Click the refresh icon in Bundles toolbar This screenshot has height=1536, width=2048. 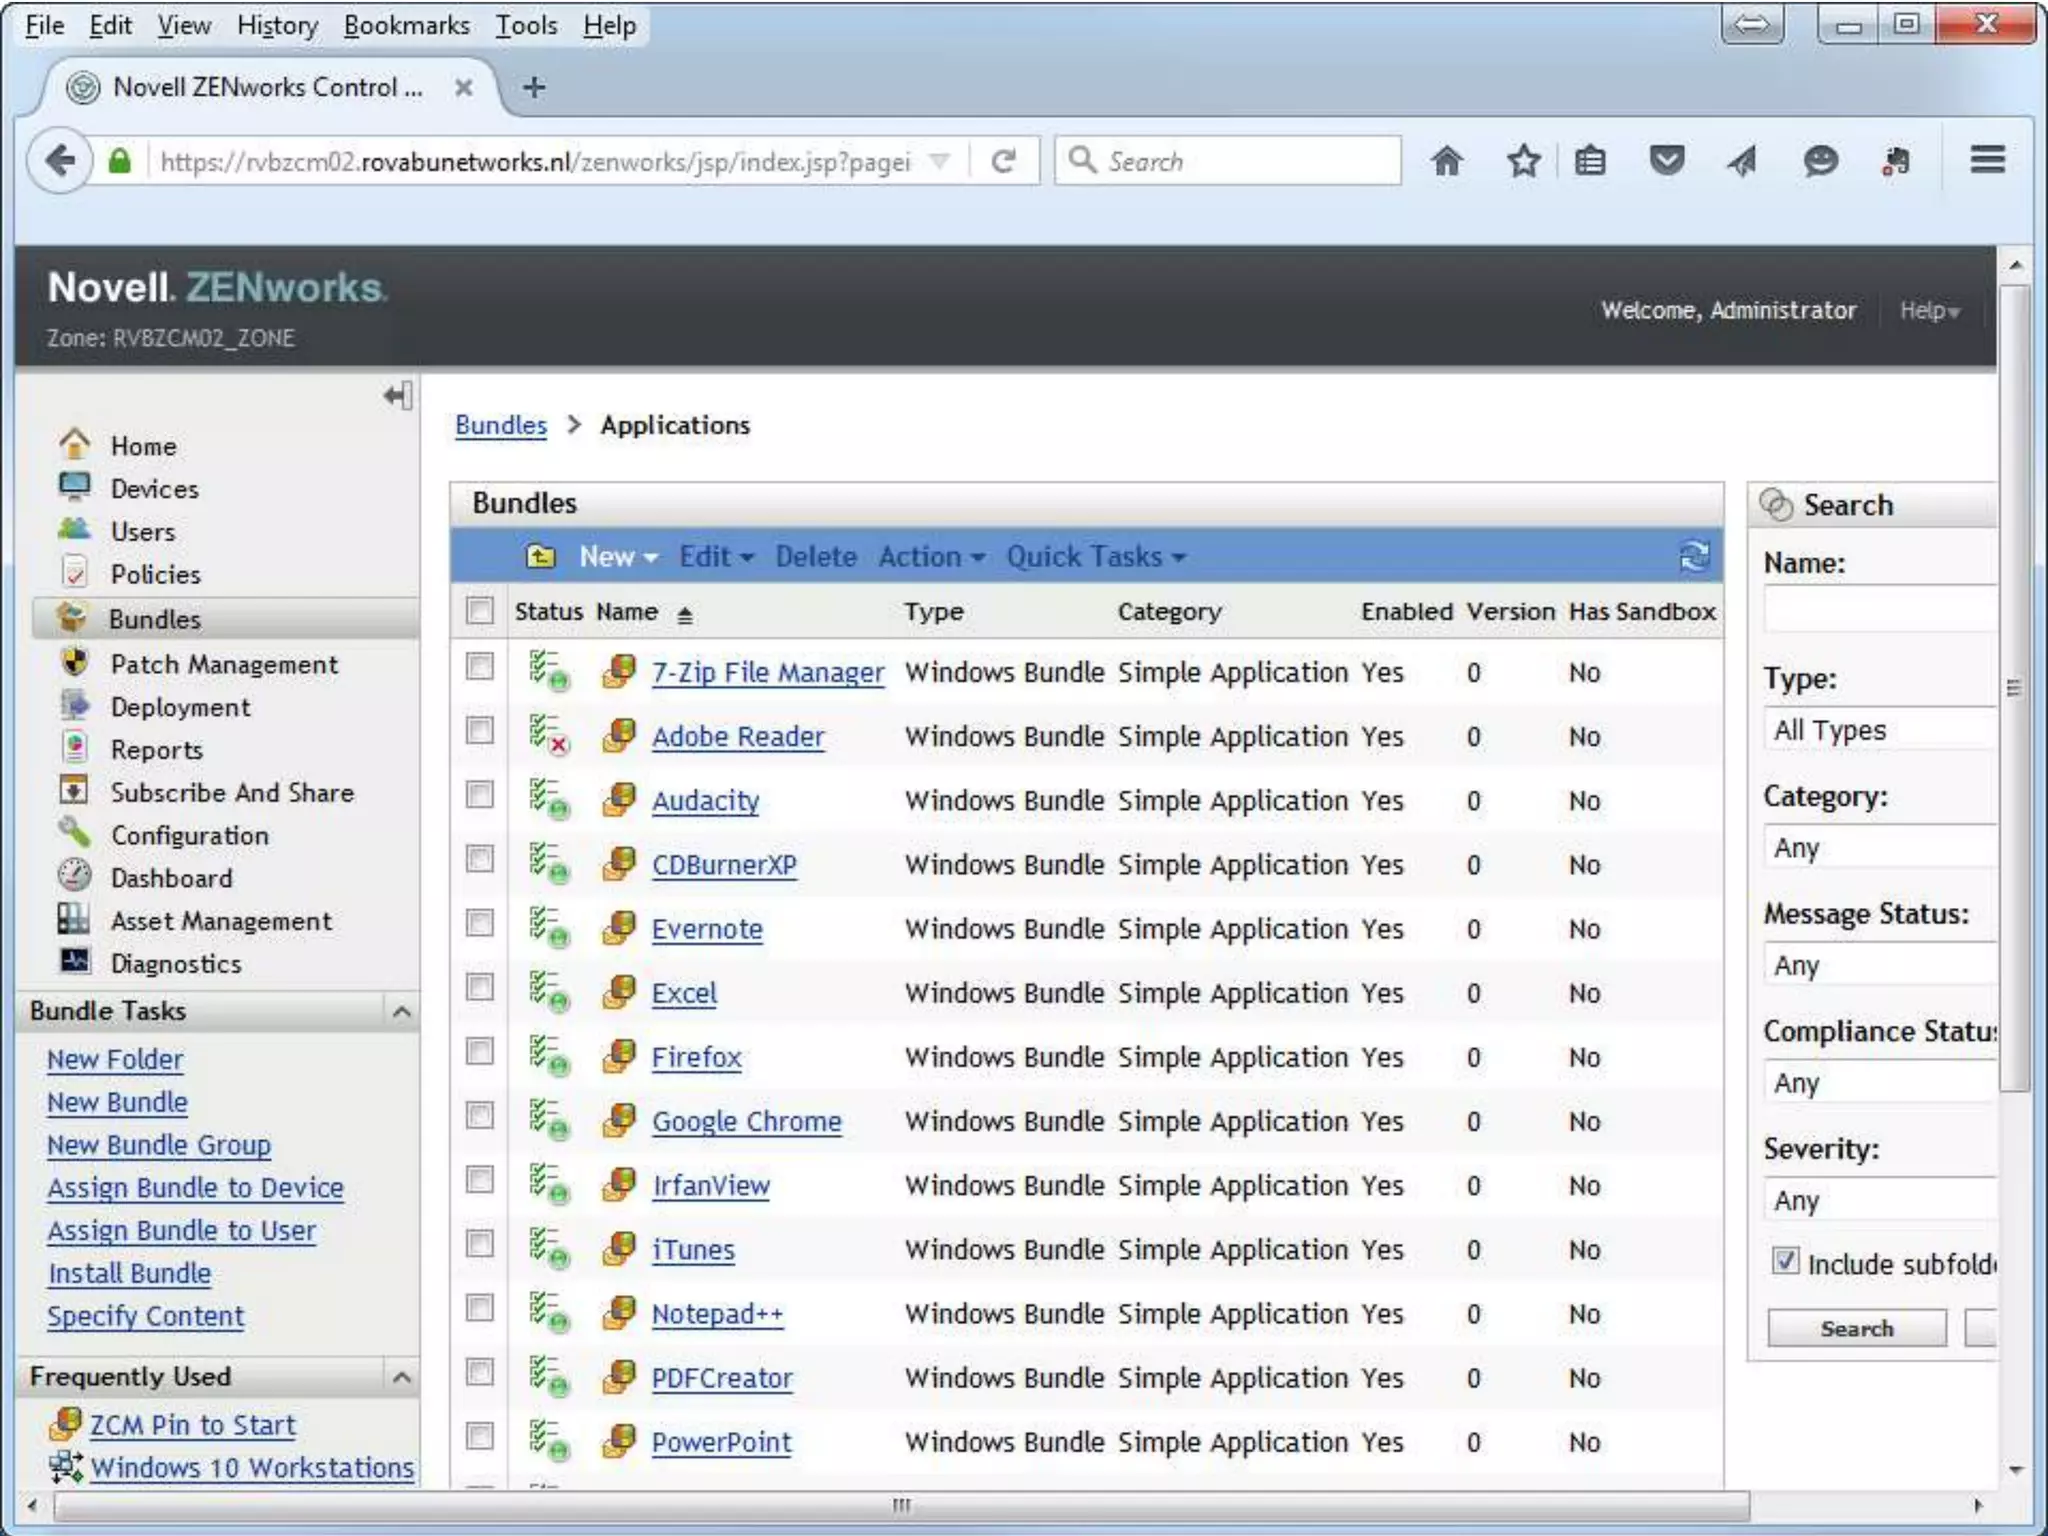coord(1694,556)
